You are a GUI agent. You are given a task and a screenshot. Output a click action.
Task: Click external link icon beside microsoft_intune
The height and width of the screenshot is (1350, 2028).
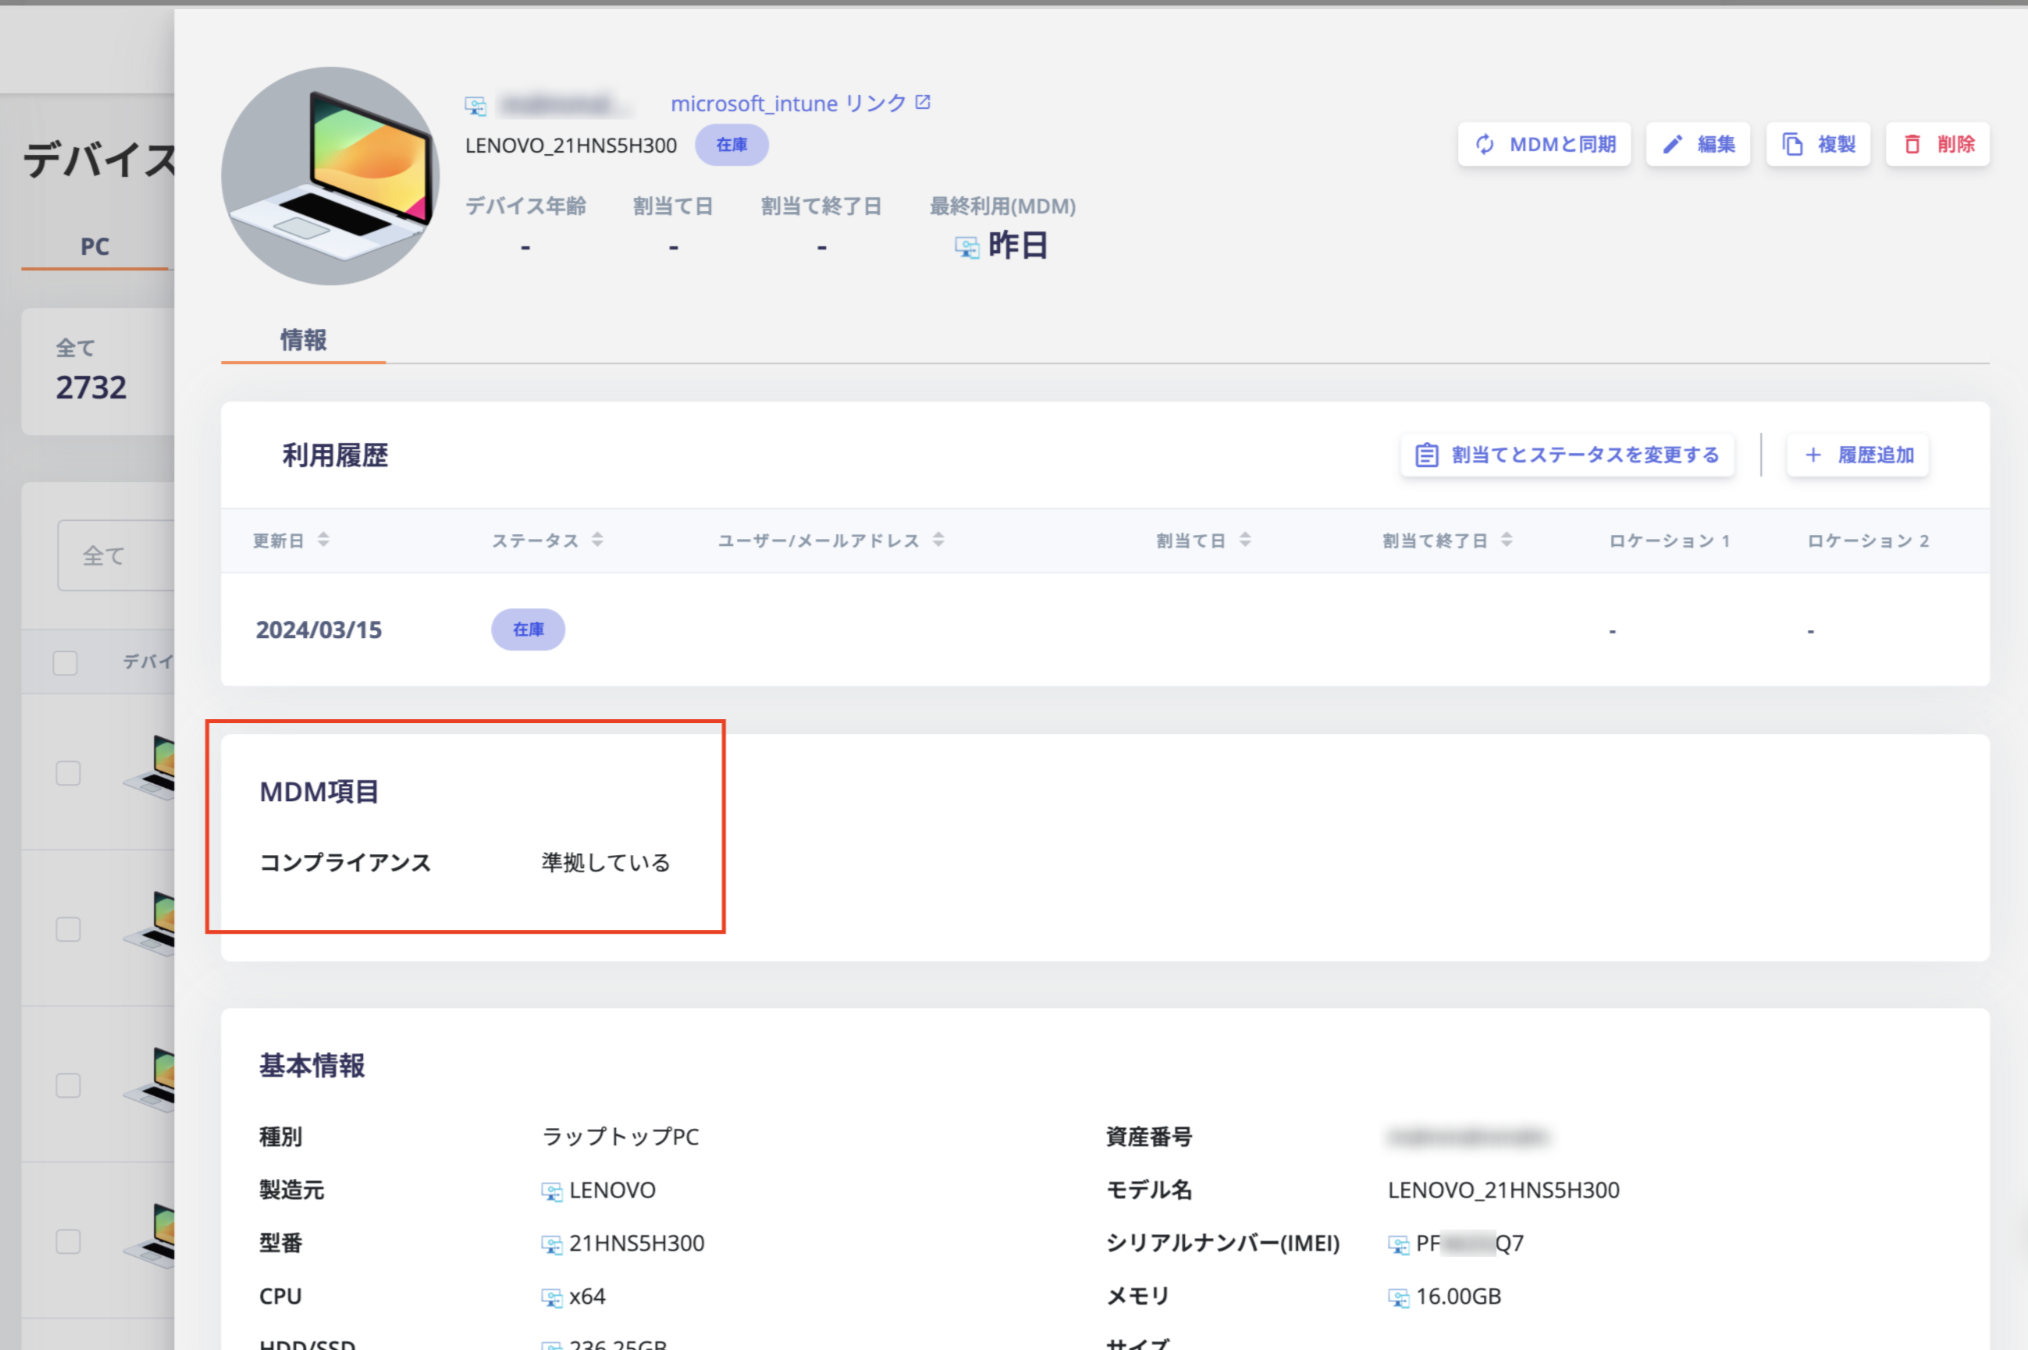click(x=923, y=102)
